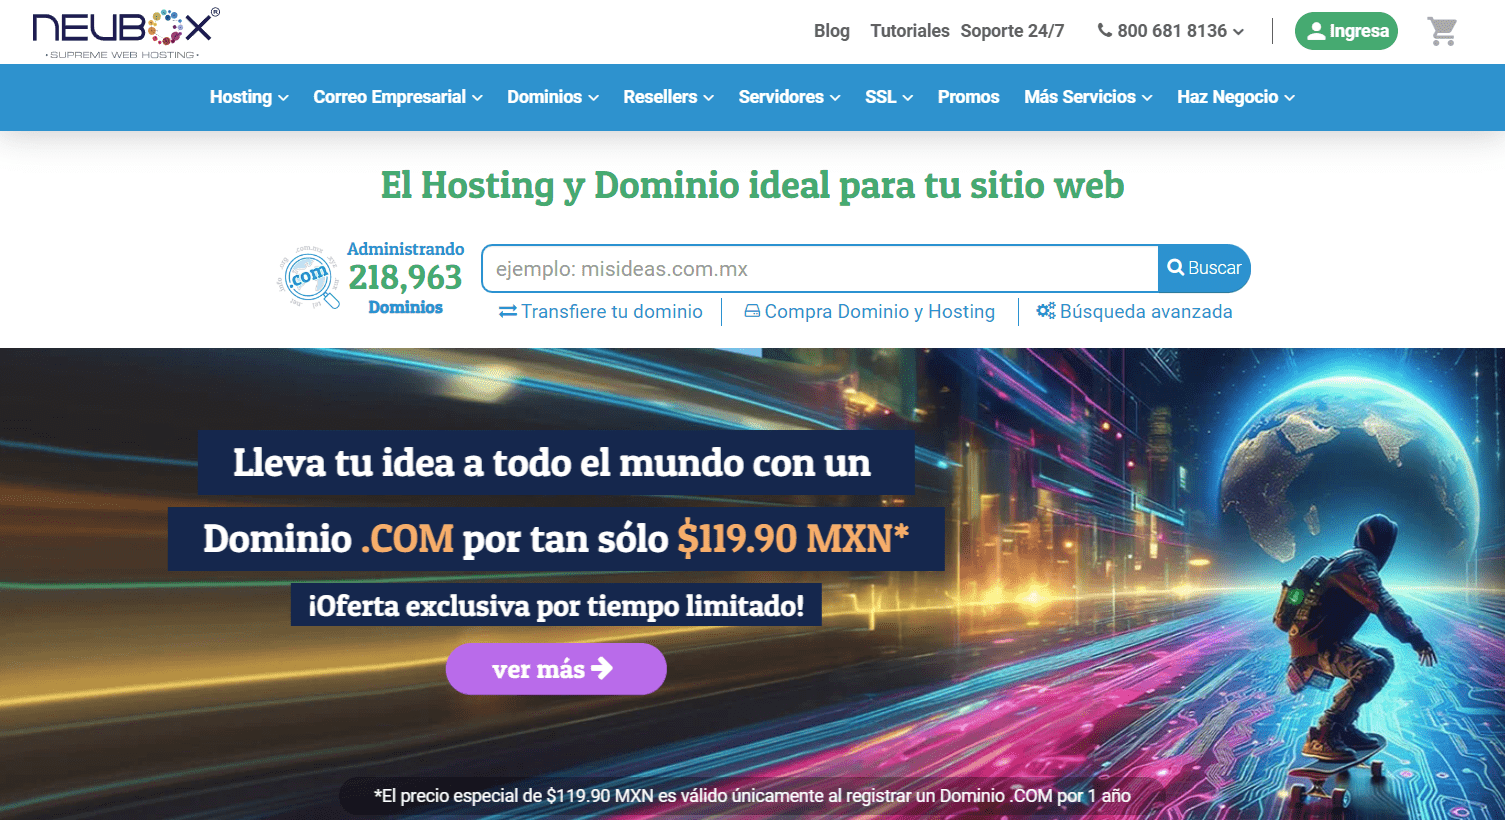Open the shopping cart icon

click(x=1441, y=31)
